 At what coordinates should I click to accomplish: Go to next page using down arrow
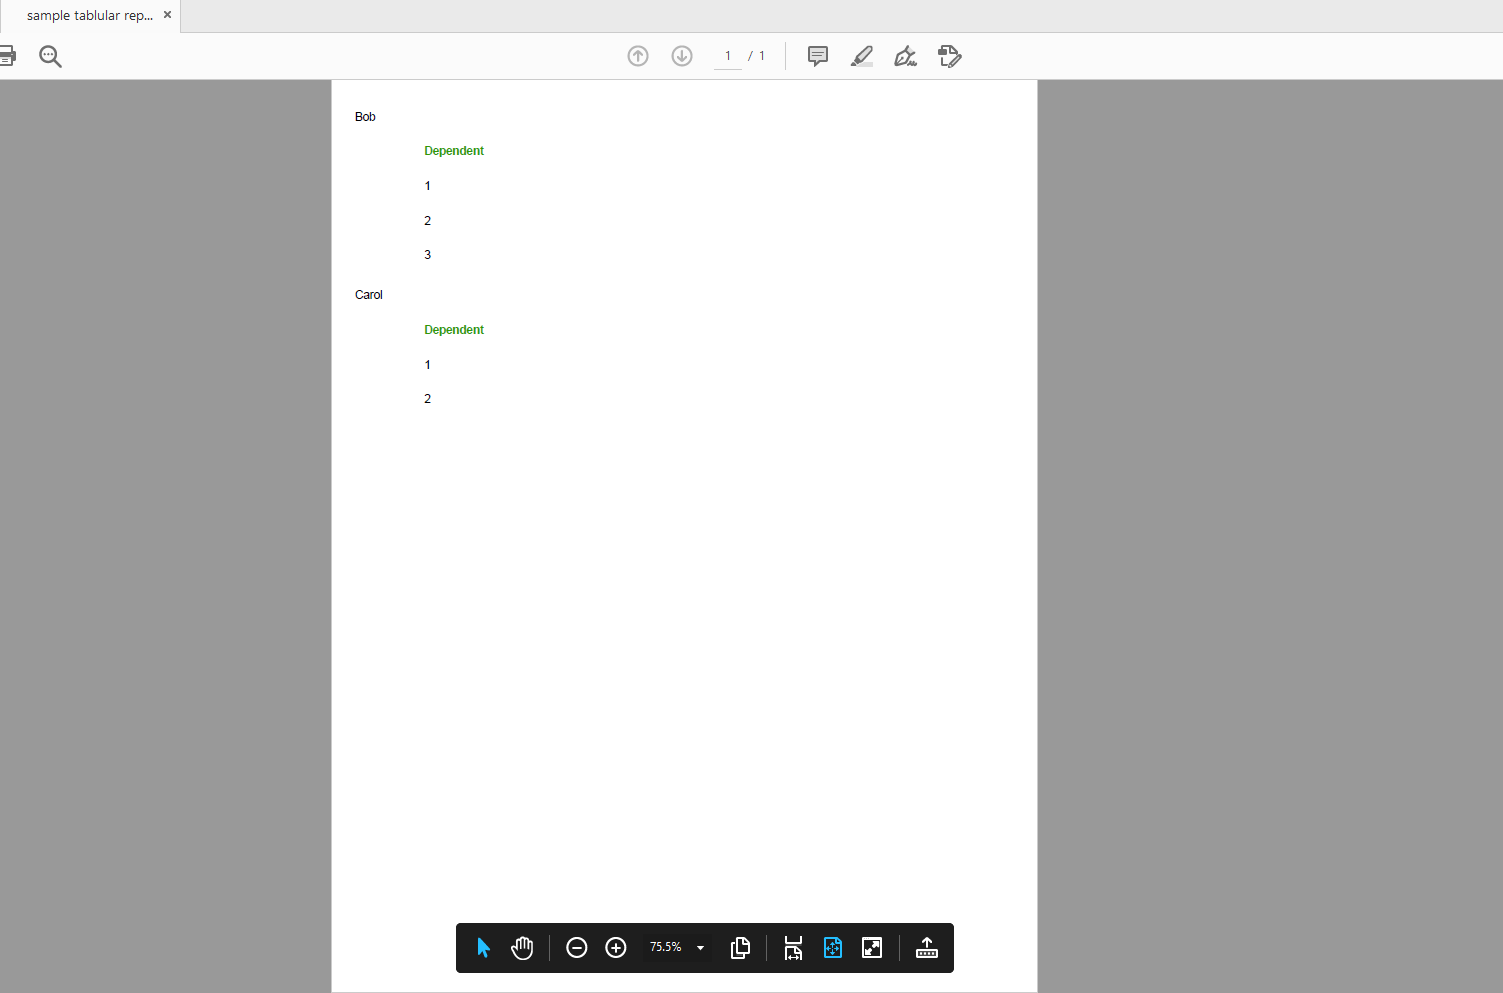(682, 56)
